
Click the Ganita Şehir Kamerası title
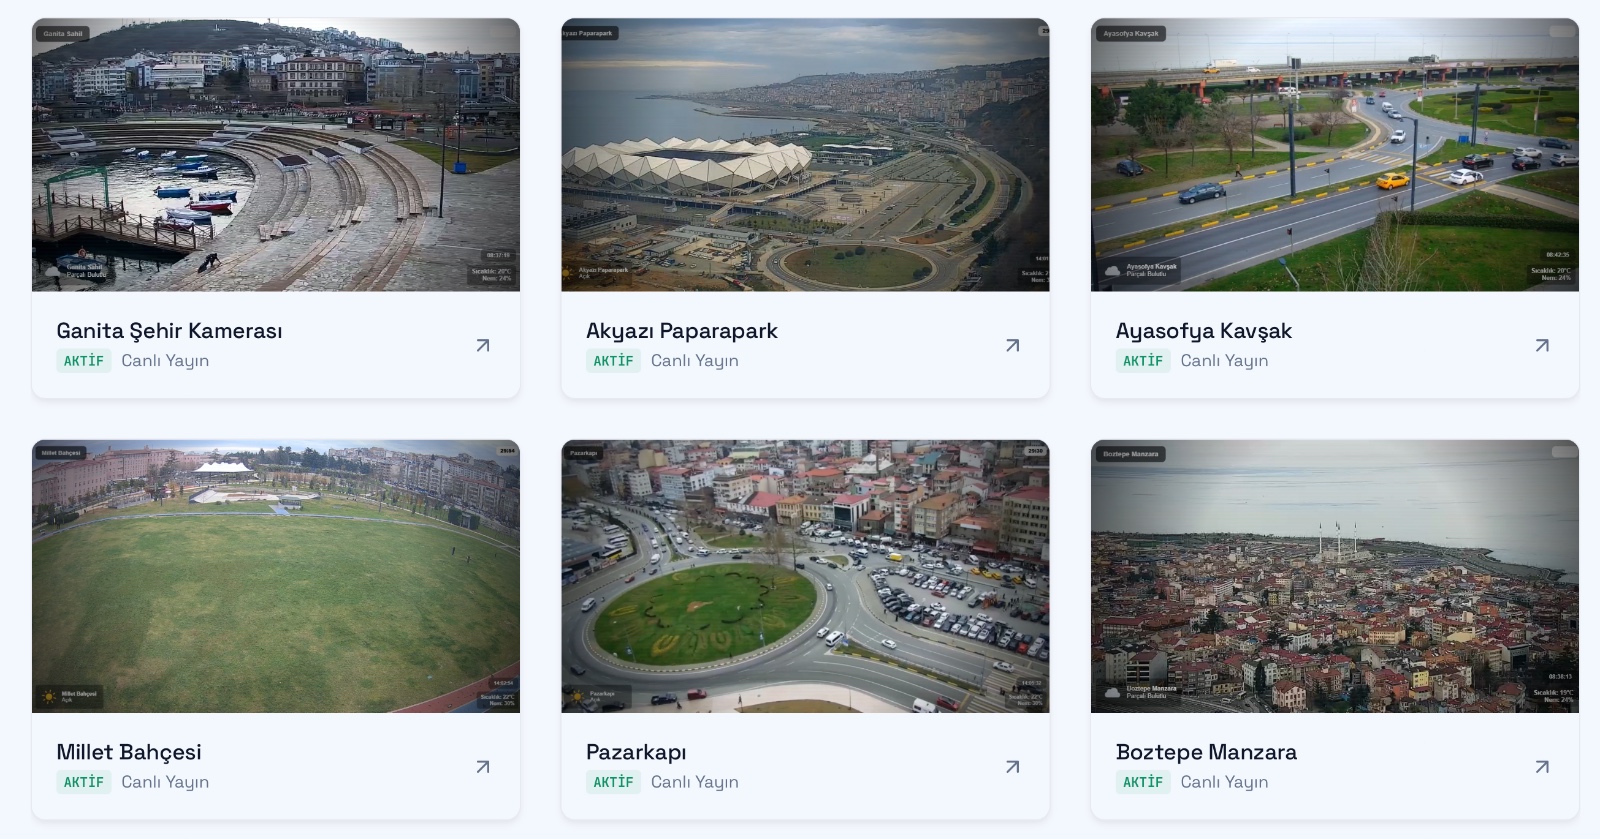(169, 331)
